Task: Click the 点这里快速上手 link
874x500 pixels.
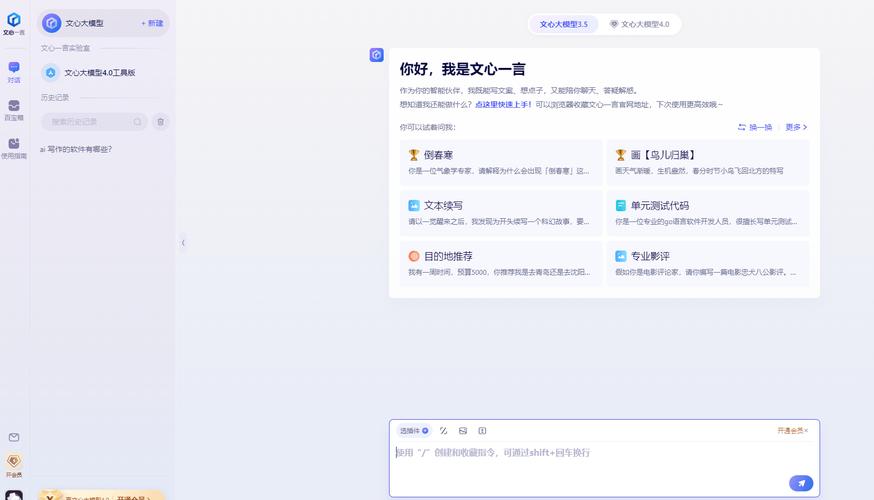Action: point(503,105)
